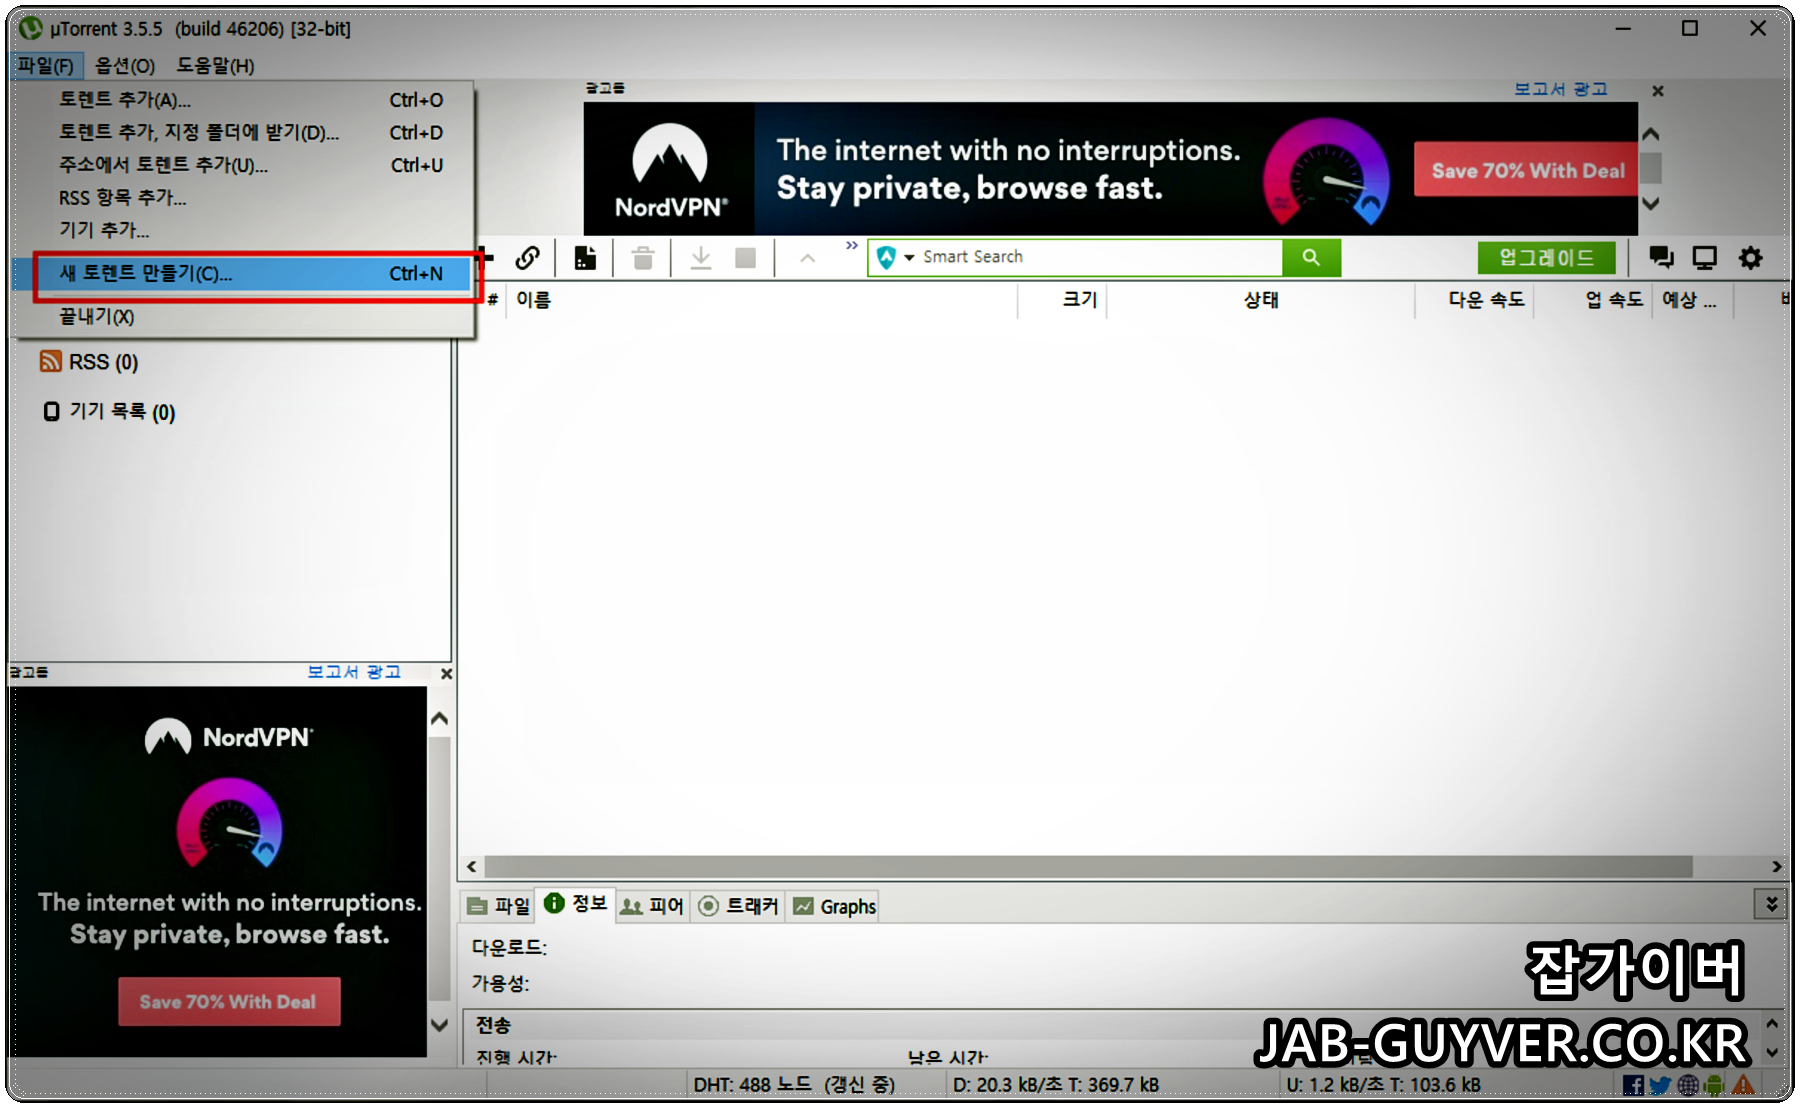Click Save 70% With Deal in top banner
Screen dimensions: 1800x1108
pyautogui.click(x=1527, y=170)
